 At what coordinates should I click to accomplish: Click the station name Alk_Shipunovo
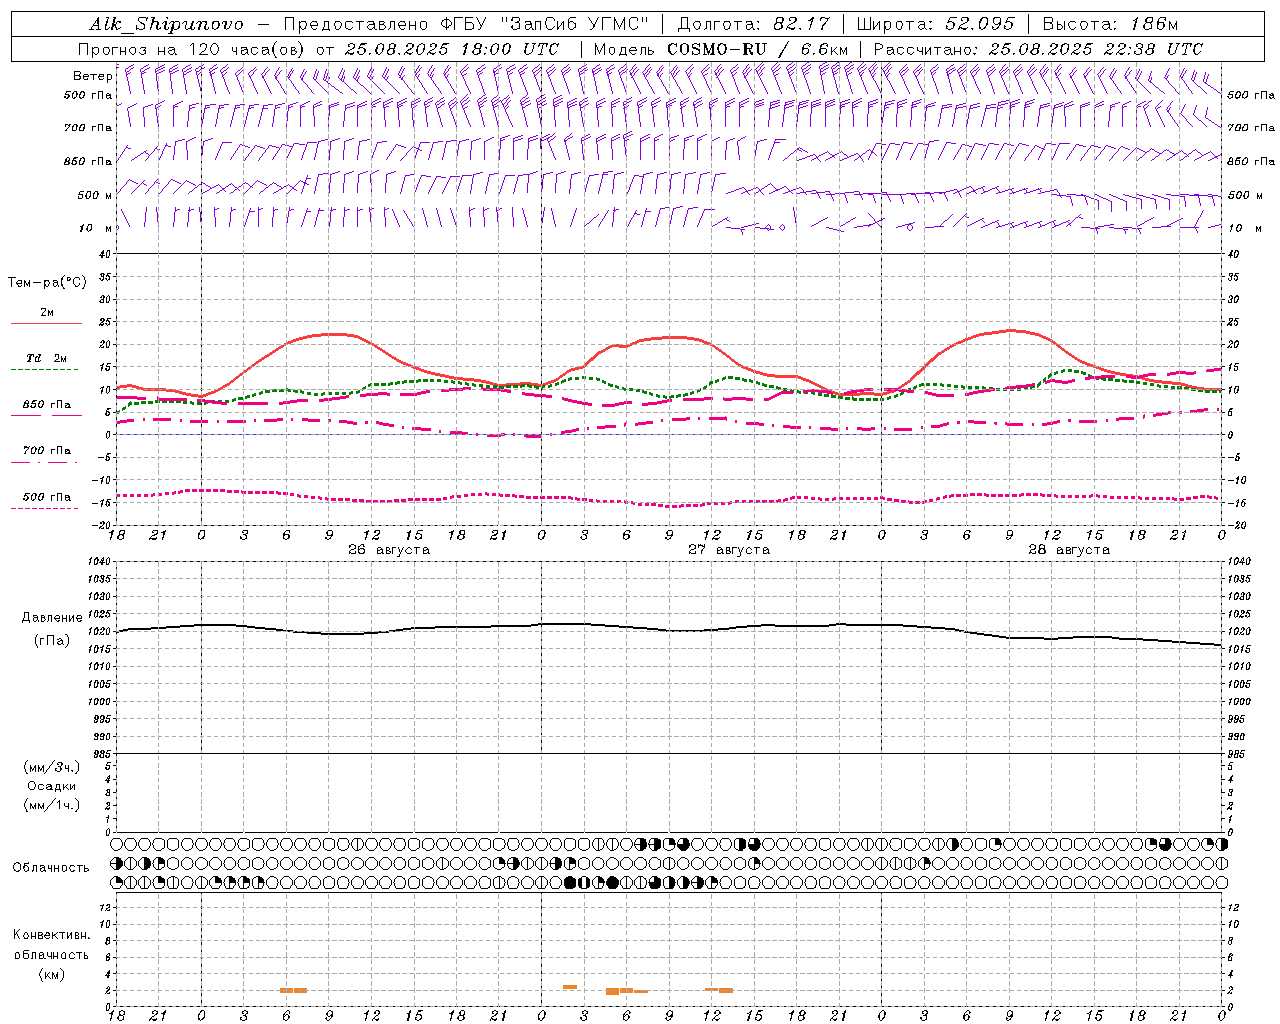pos(166,24)
